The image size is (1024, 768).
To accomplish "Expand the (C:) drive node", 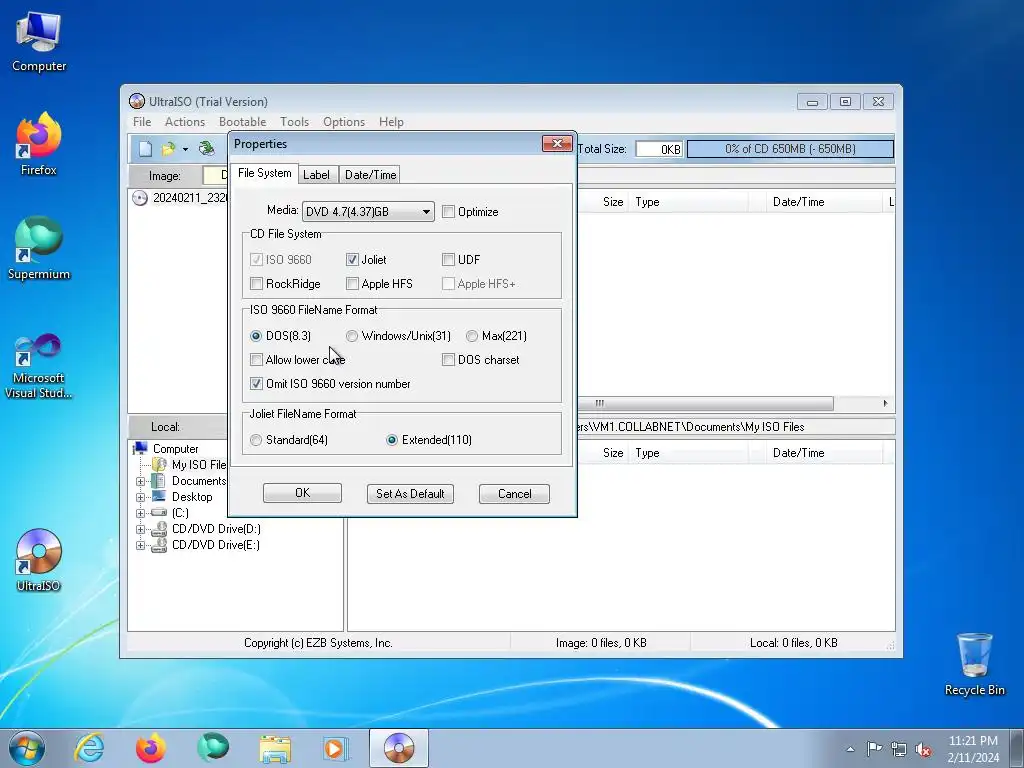I will [x=140, y=513].
